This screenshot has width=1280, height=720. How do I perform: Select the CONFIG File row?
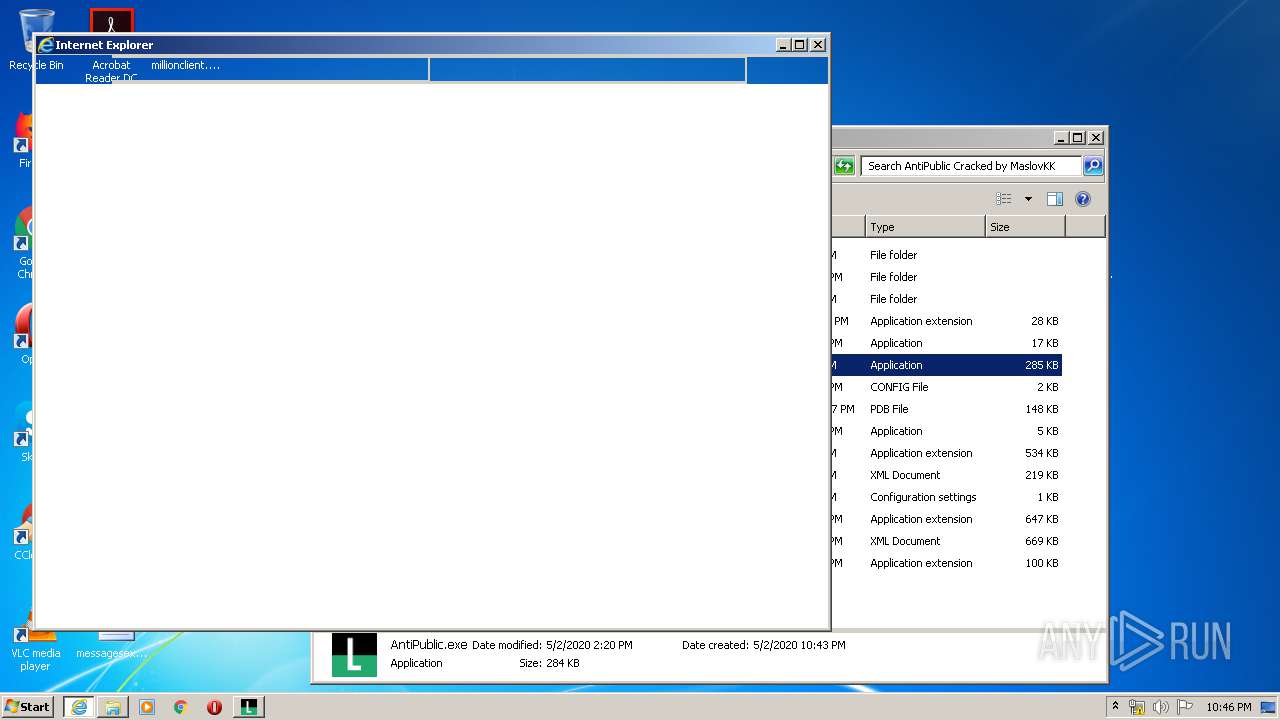pyautogui.click(x=946, y=387)
